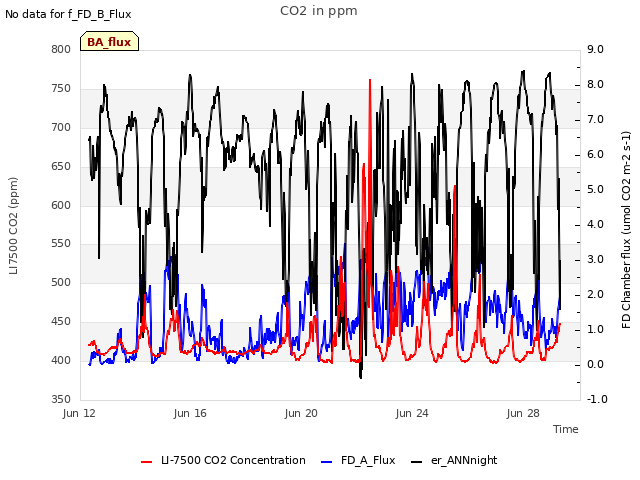Image resolution: width=640 pixels, height=480 pixels.
Task: Click the 450 left axis value
Action: point(61,322)
